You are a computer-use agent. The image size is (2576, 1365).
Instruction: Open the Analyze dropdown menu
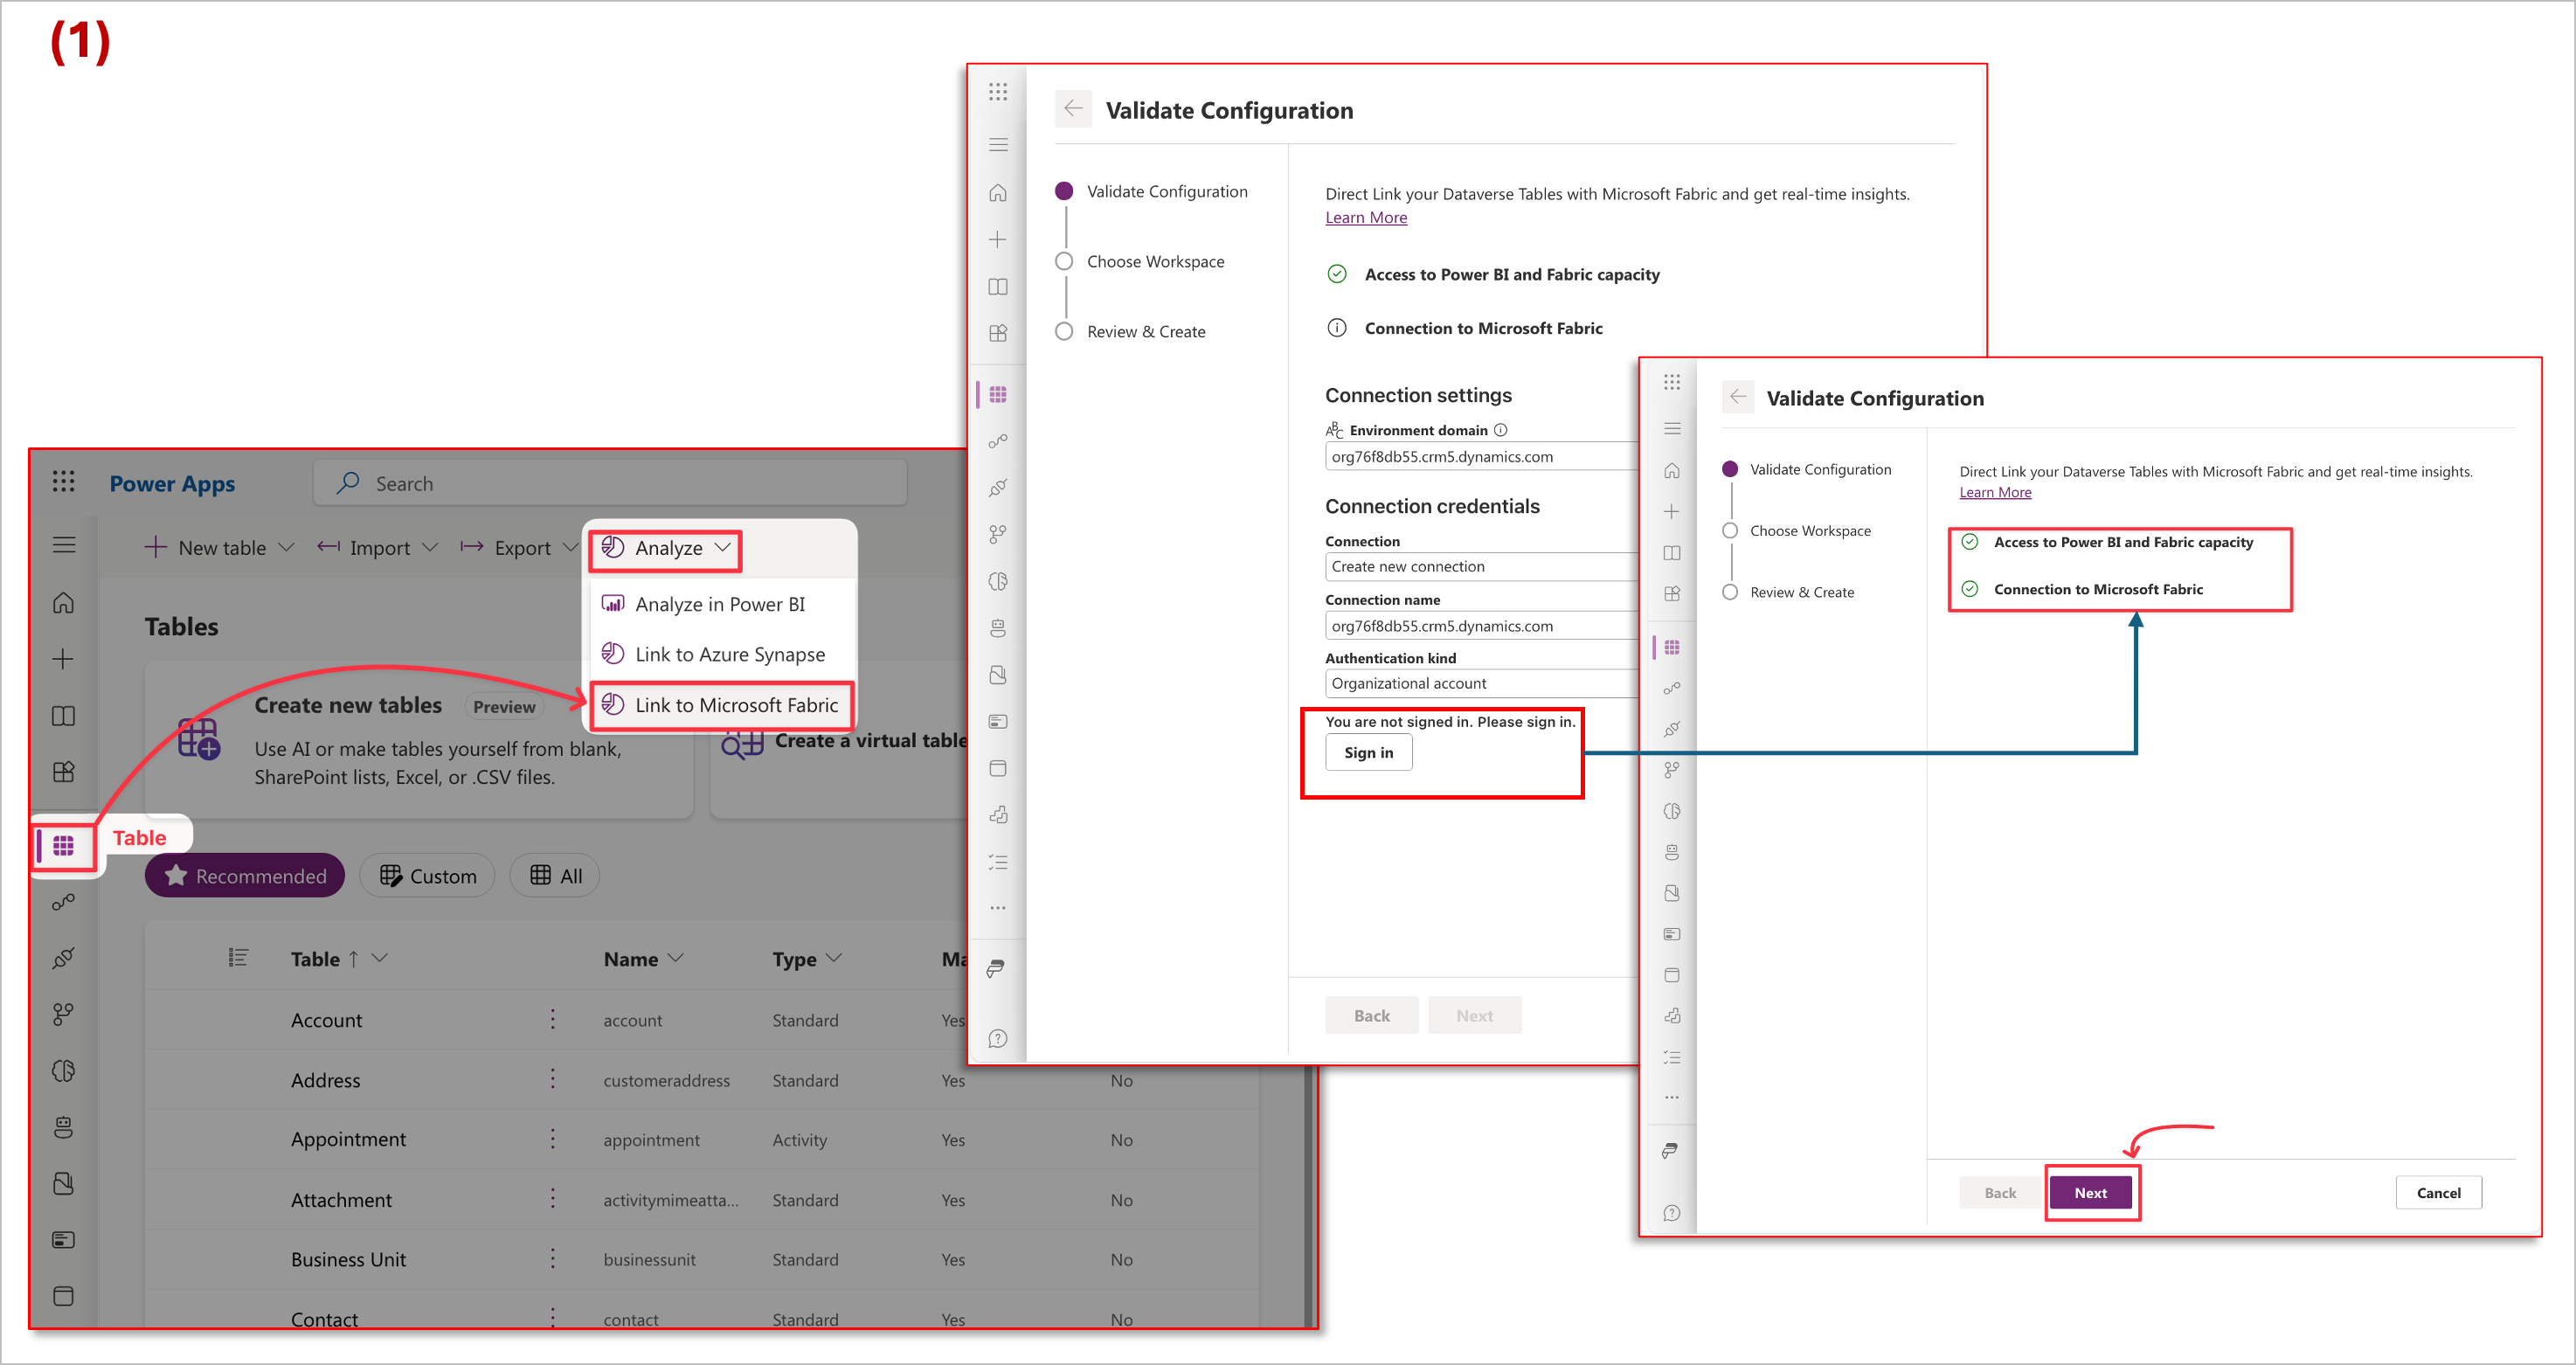pyautogui.click(x=666, y=548)
